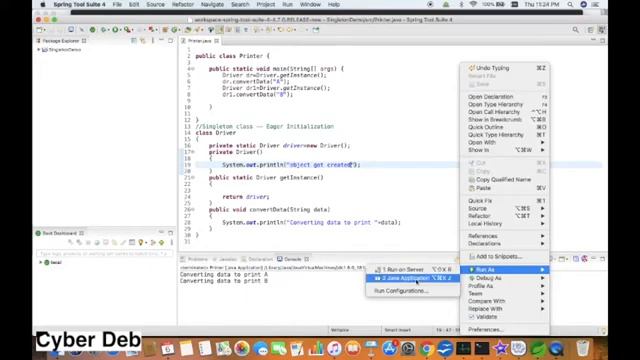The width and height of the screenshot is (640, 360).
Task: Open iBooks from the dock
Action: (353, 349)
